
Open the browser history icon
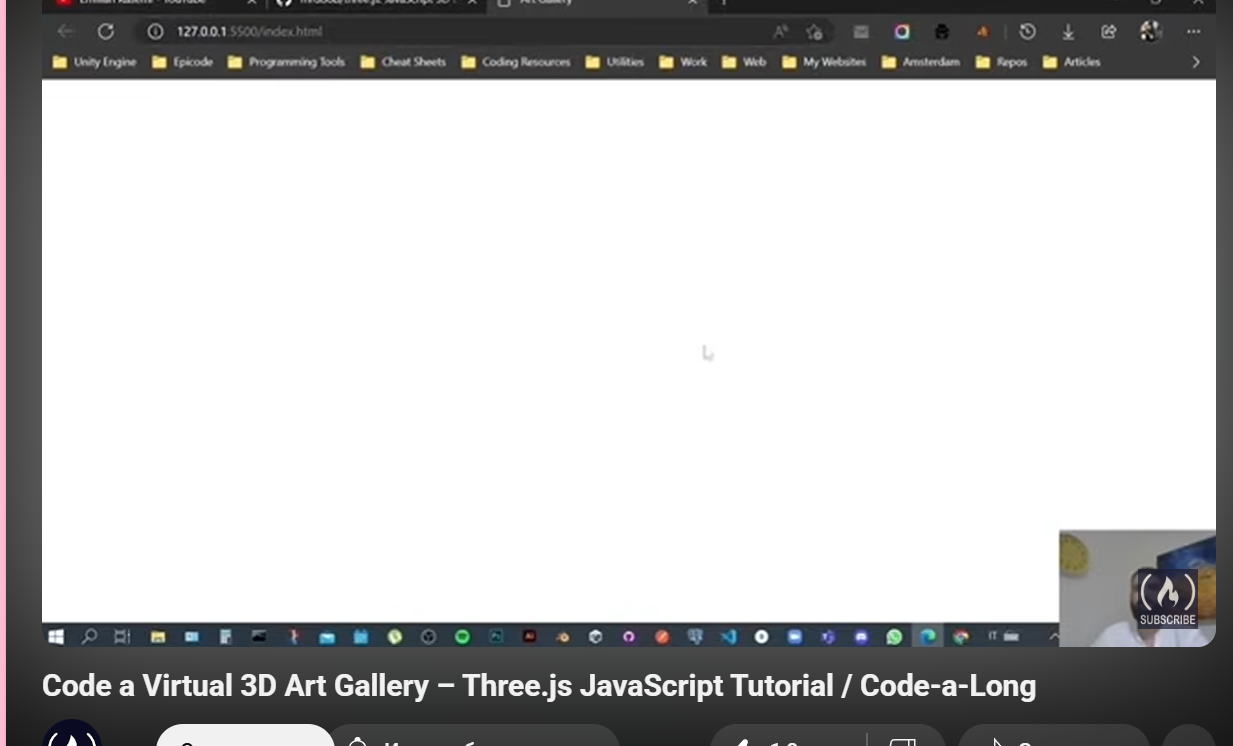point(1027,31)
